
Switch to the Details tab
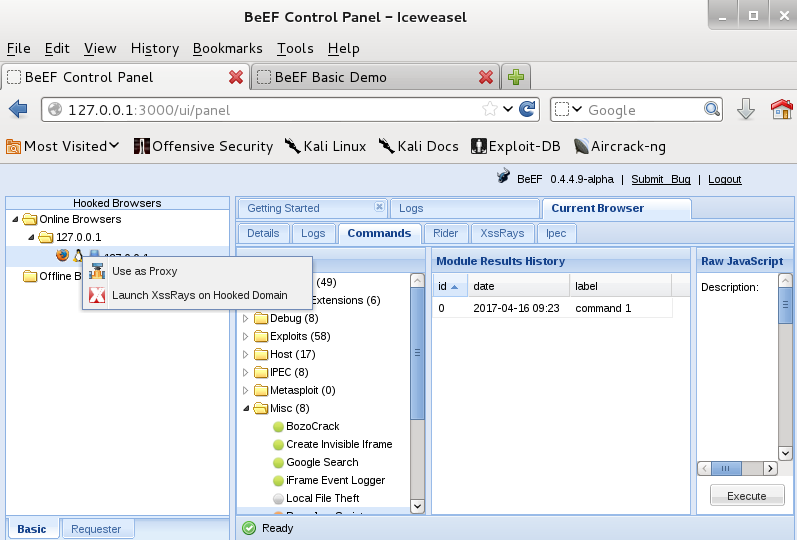click(263, 233)
